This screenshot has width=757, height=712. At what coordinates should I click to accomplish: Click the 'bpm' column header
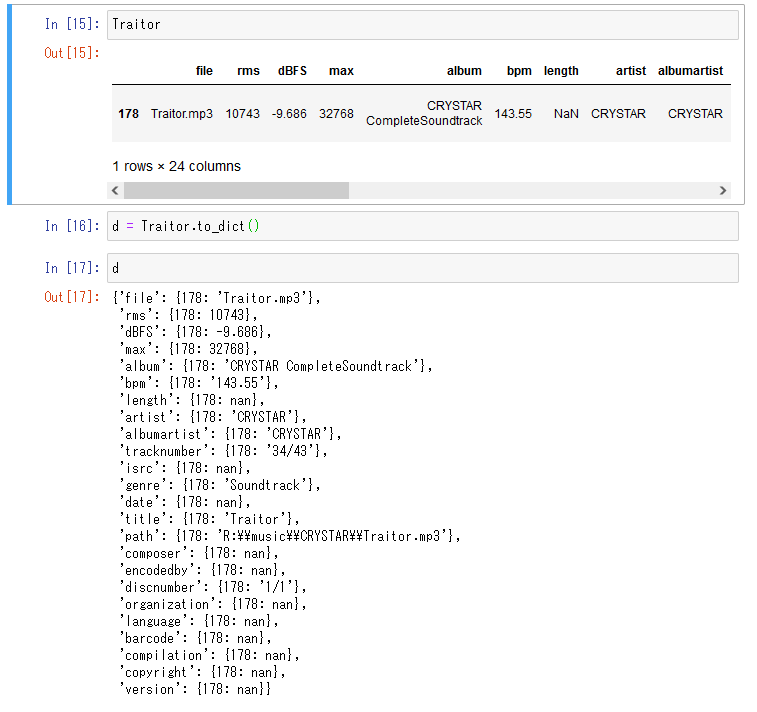pos(519,71)
